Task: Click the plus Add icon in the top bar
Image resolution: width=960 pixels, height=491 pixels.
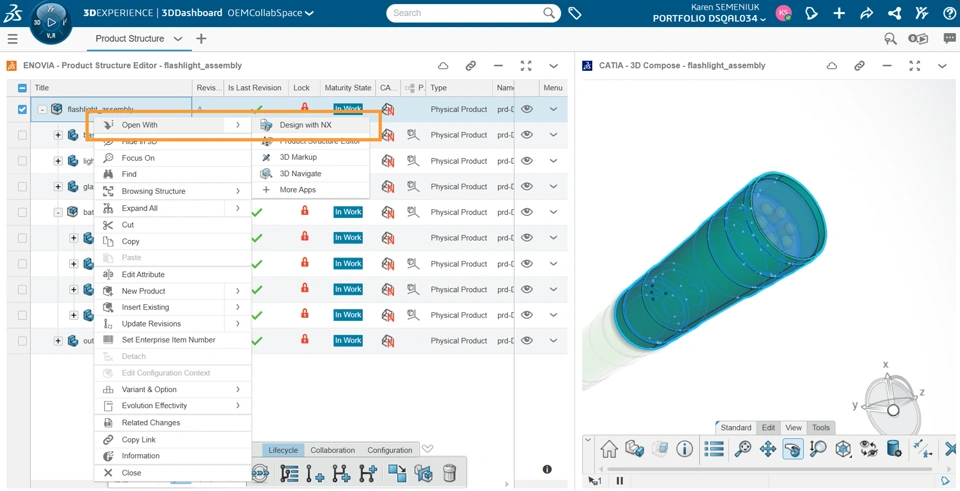Action: coord(839,13)
